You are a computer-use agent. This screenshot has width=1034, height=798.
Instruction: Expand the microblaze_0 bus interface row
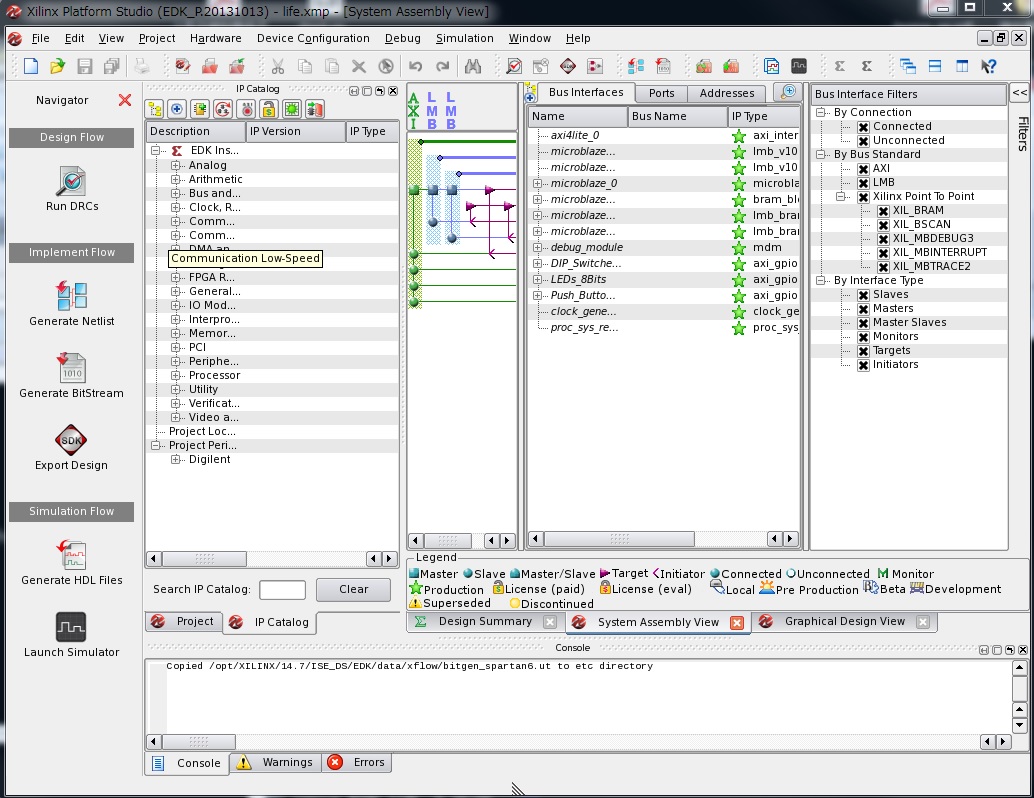click(x=537, y=183)
